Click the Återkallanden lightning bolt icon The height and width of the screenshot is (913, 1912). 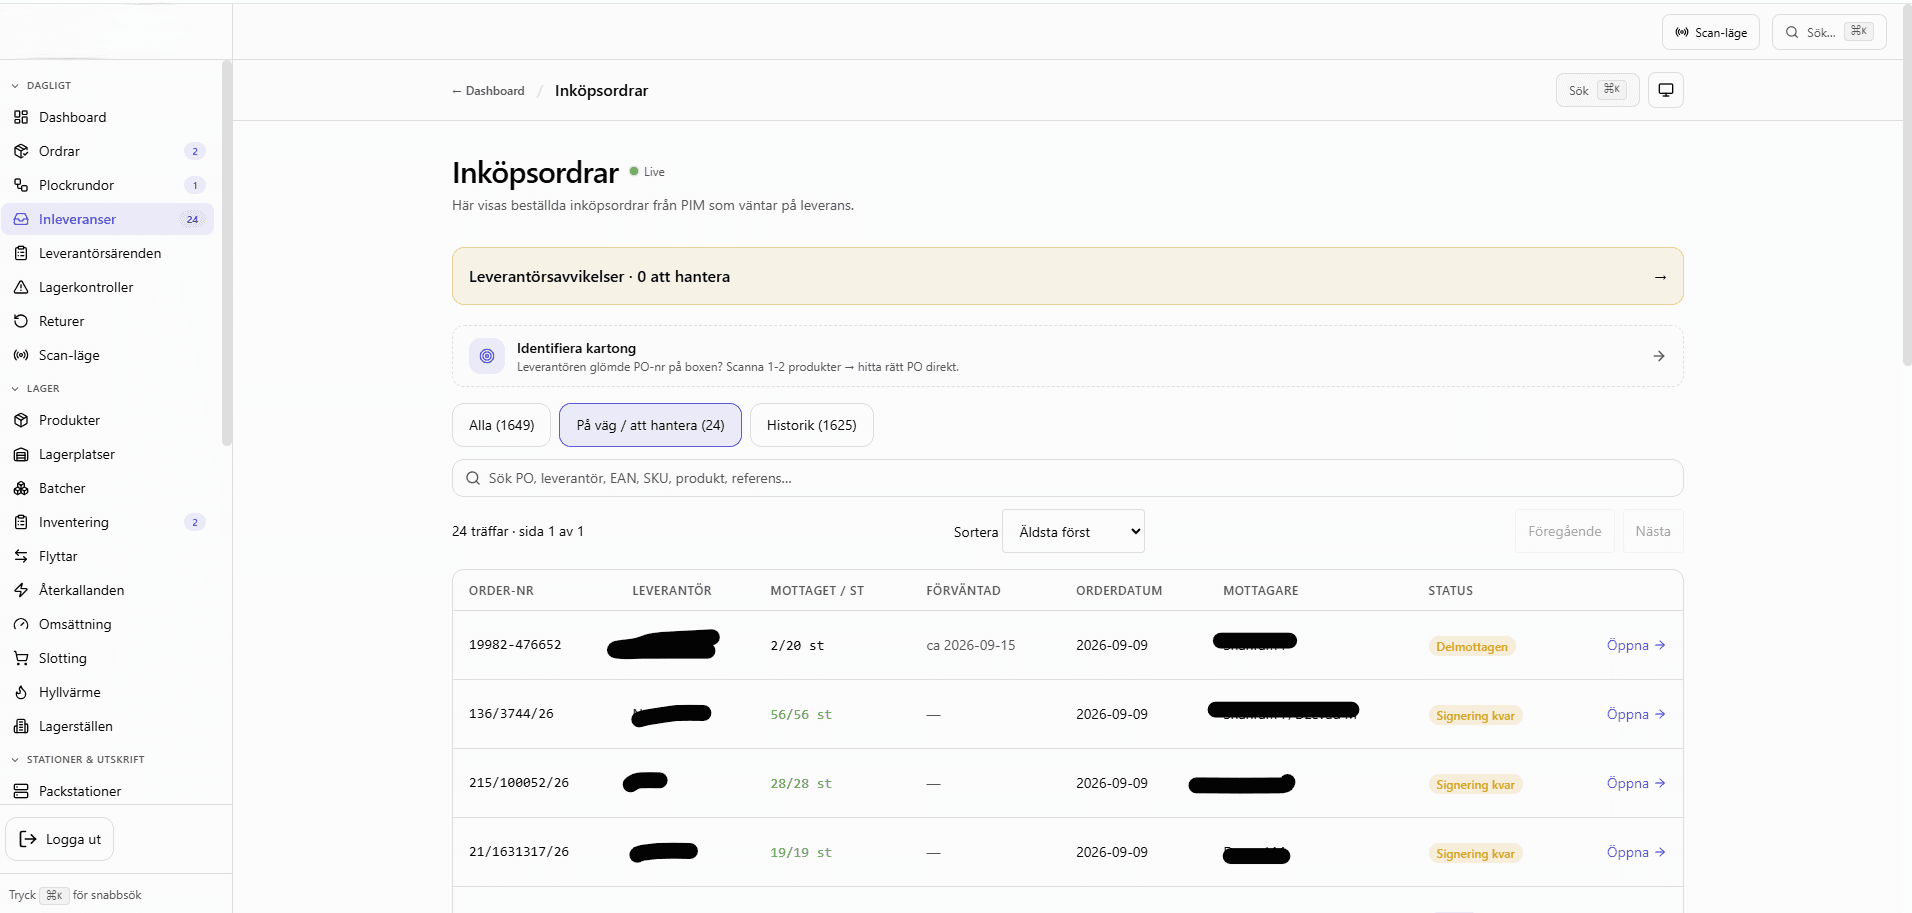21,590
